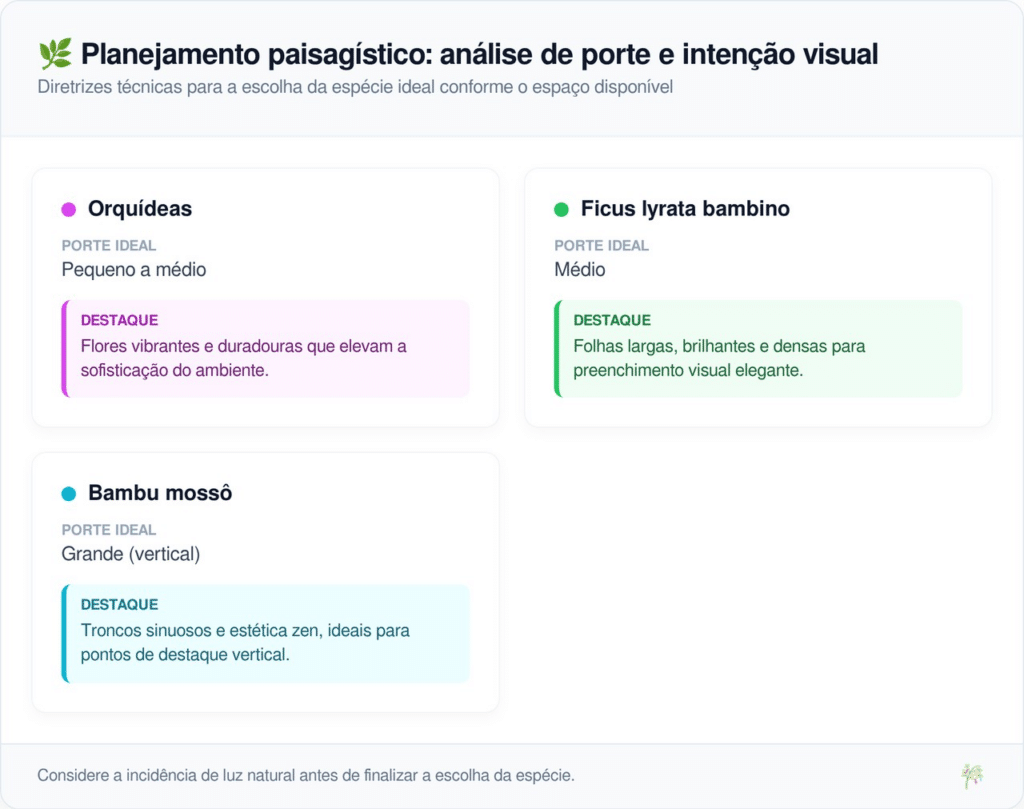Click the Destaque label in Ficus card
The height and width of the screenshot is (809, 1024).
pos(612,321)
